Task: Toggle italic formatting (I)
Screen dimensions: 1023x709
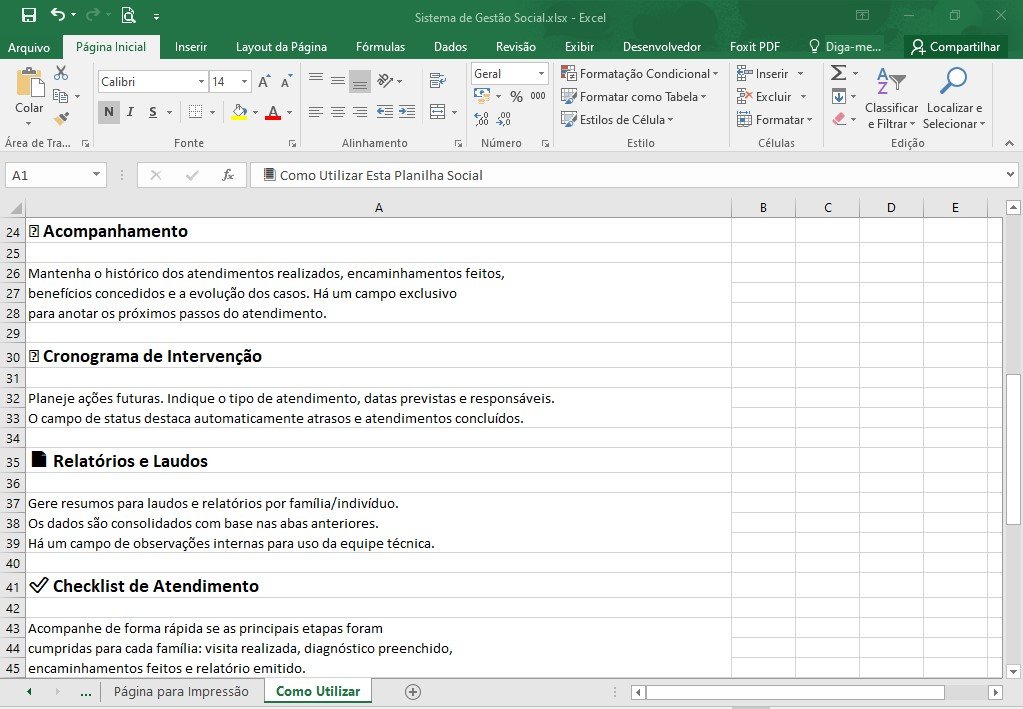Action: 130,112
